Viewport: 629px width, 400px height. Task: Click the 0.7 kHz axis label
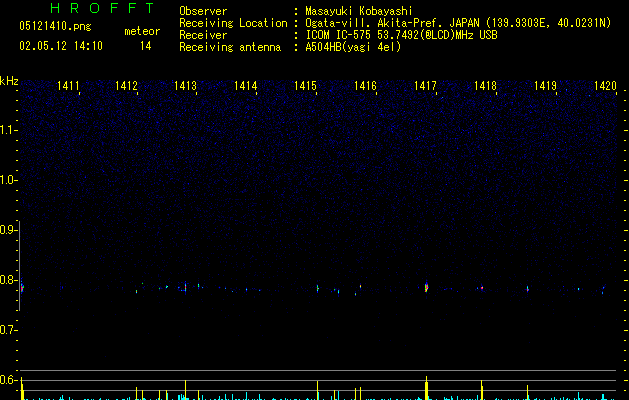pos(8,330)
